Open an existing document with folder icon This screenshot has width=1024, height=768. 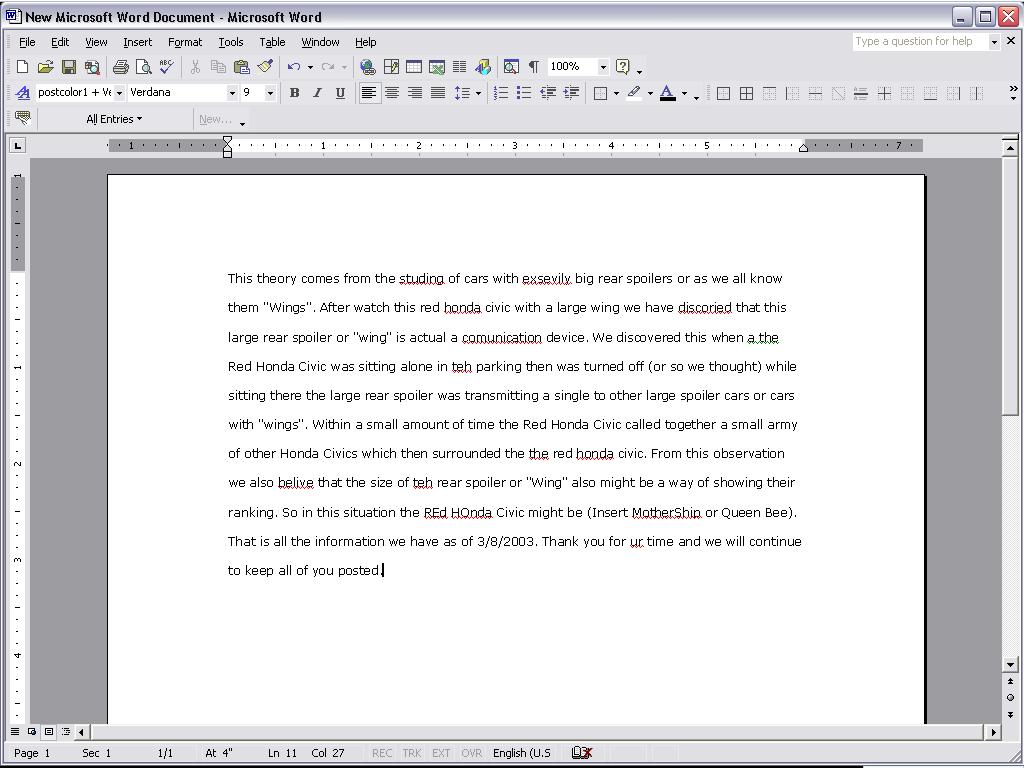45,67
